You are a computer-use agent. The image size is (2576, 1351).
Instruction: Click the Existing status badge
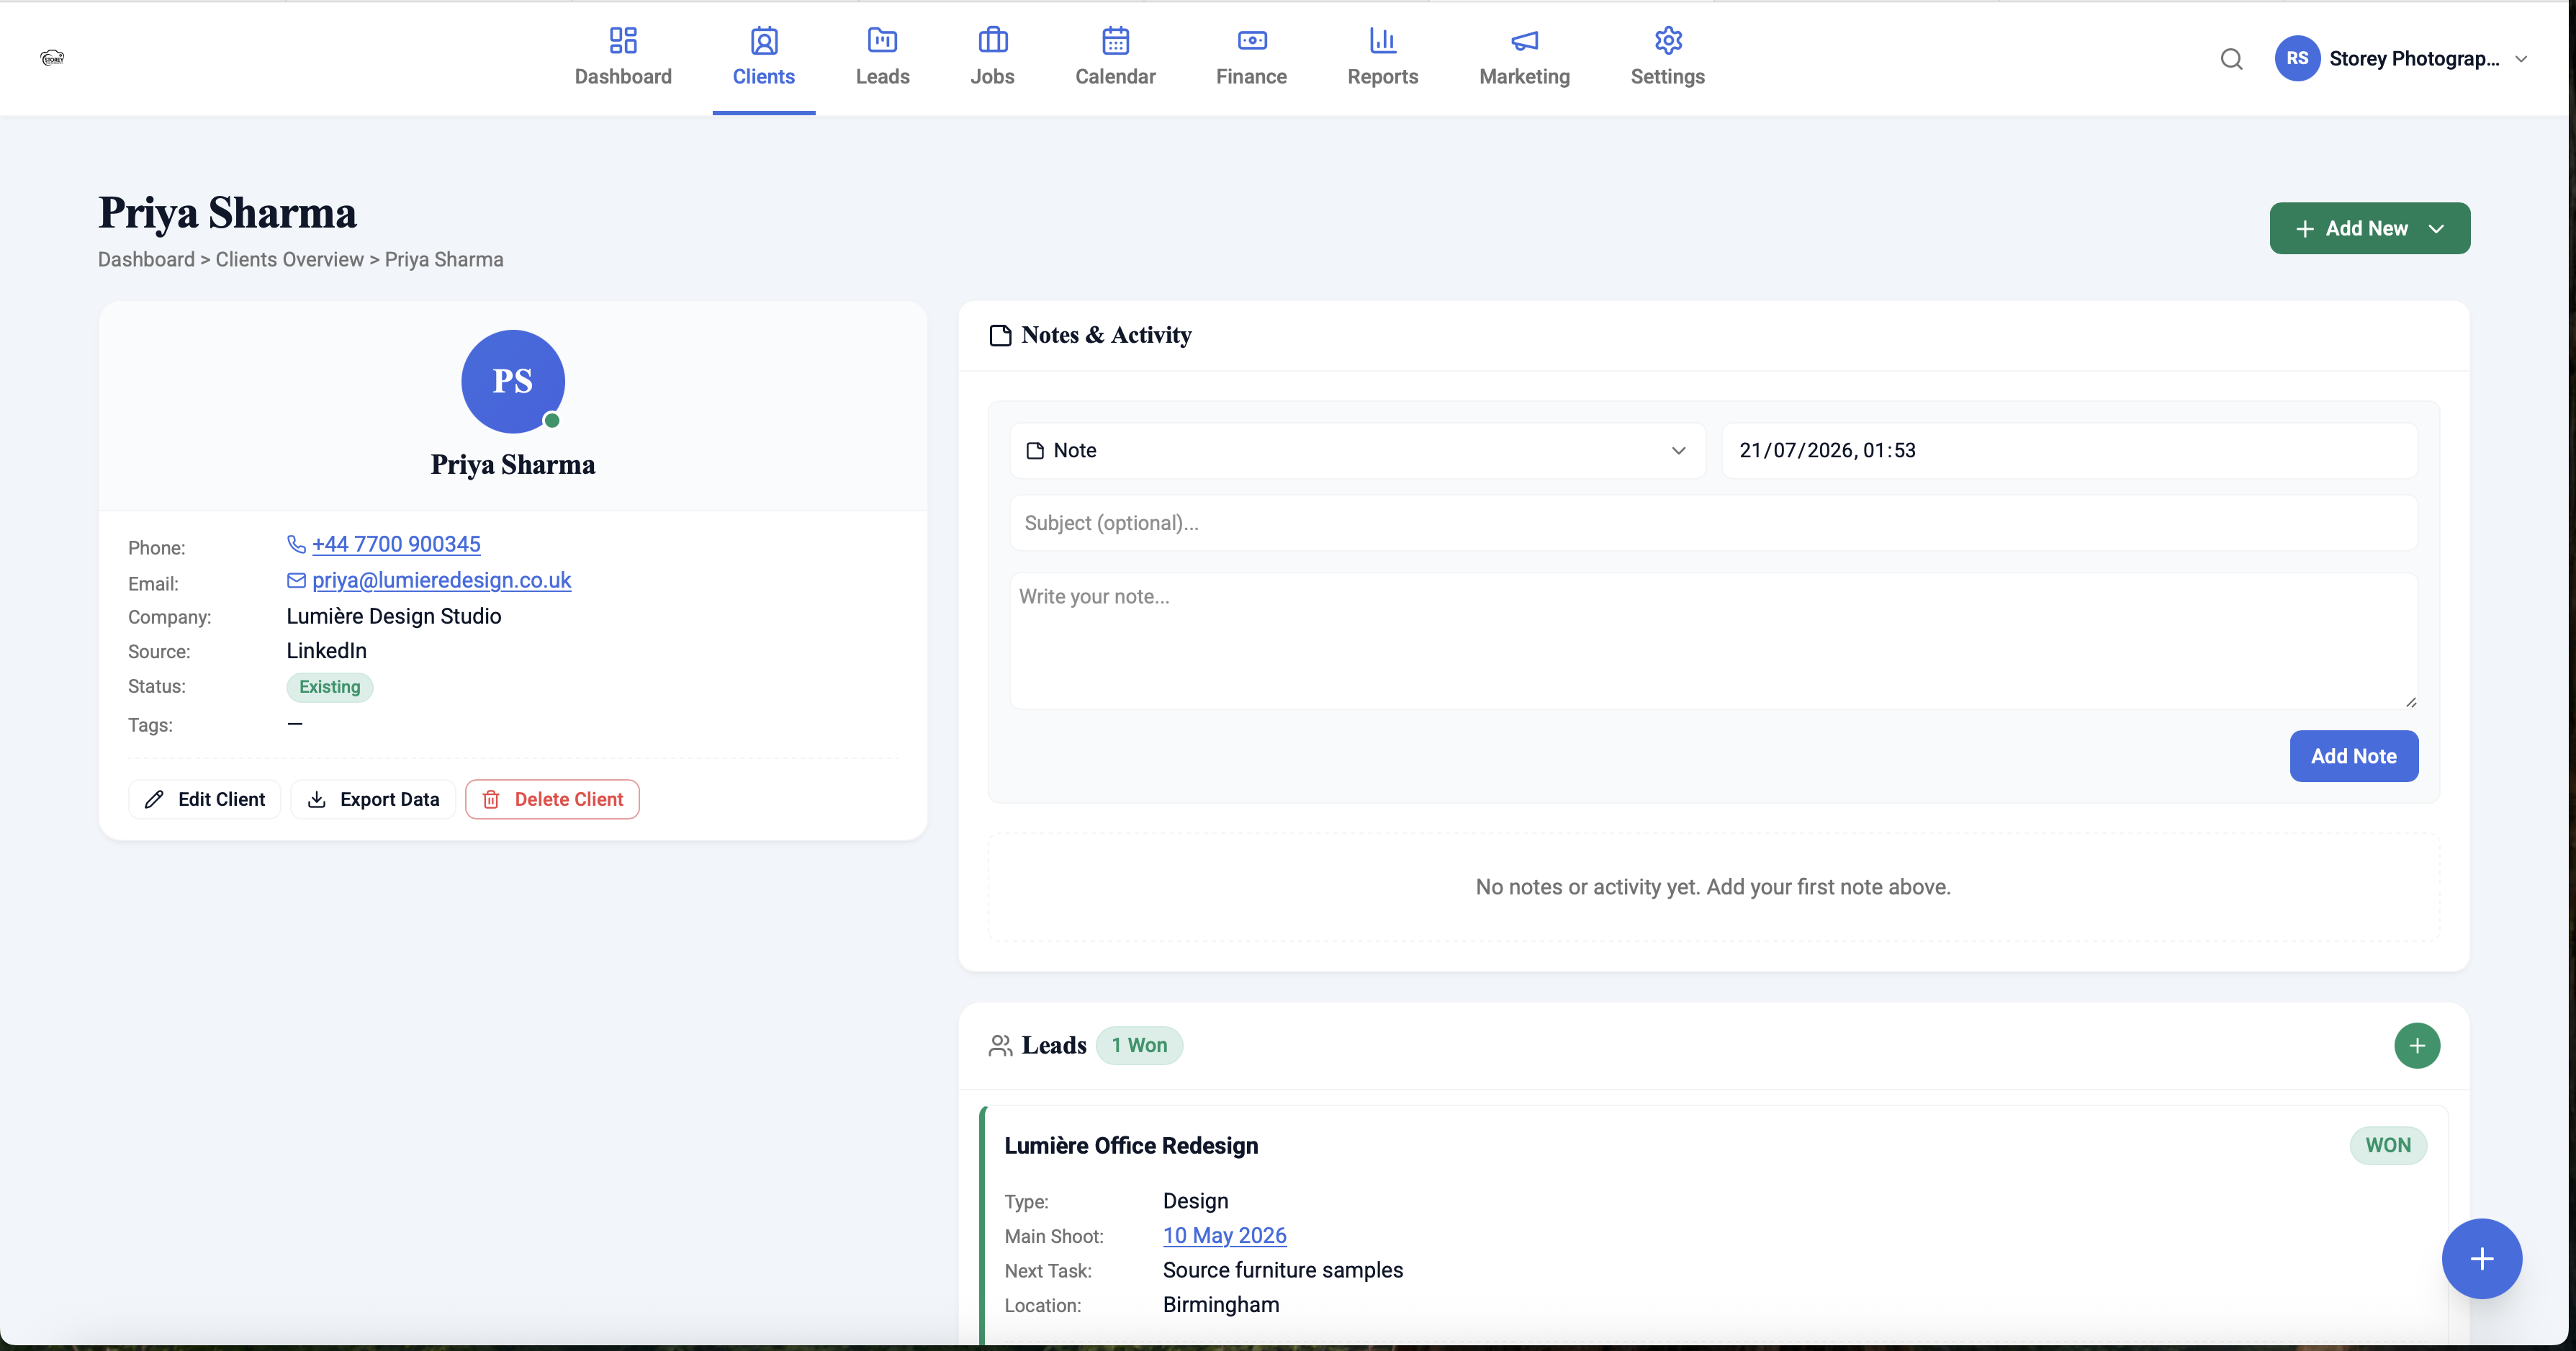329,687
